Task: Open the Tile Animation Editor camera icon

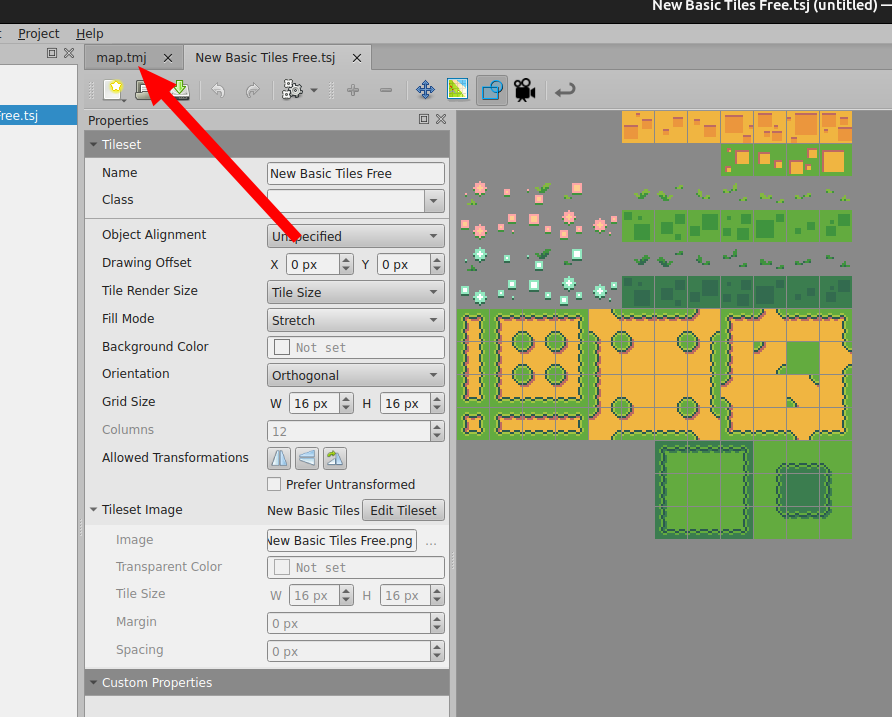Action: (524, 90)
